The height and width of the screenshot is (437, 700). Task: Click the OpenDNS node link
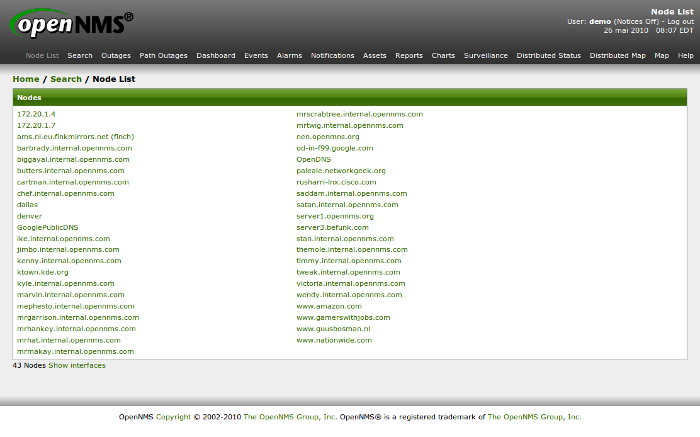coord(313,159)
